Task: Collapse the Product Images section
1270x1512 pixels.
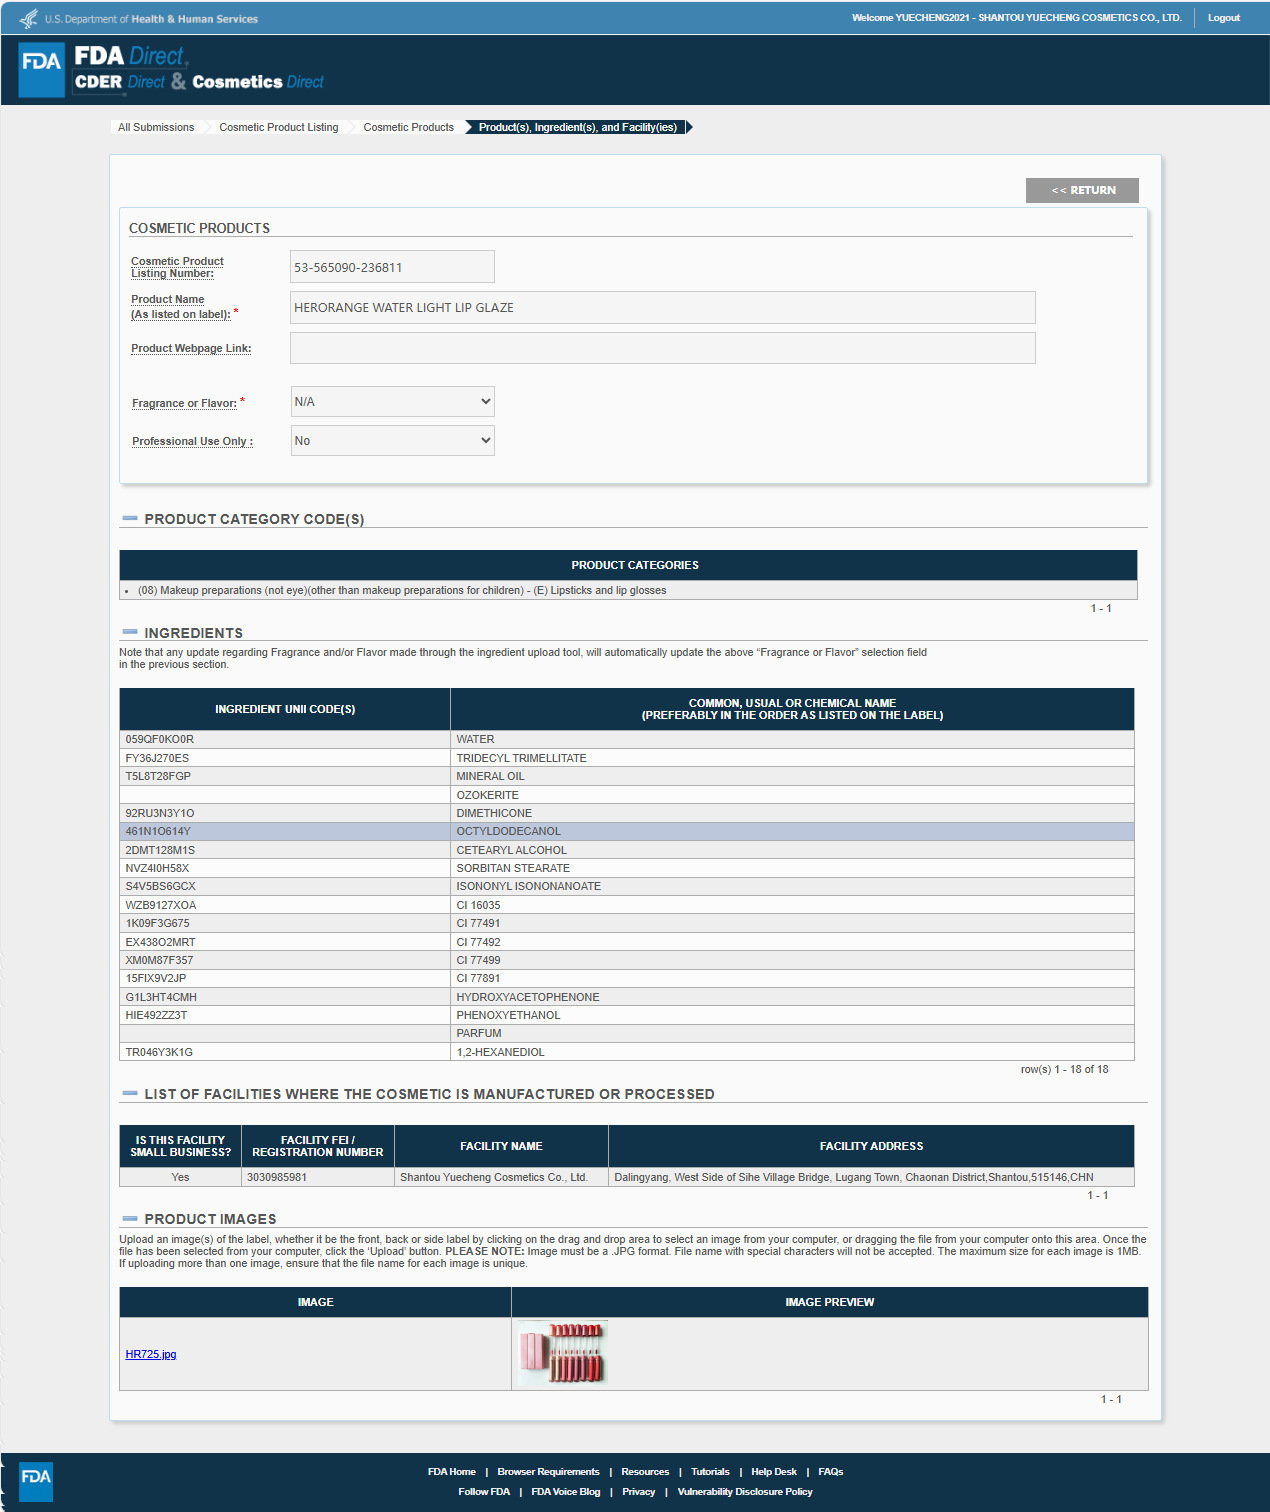Action: pos(130,1218)
